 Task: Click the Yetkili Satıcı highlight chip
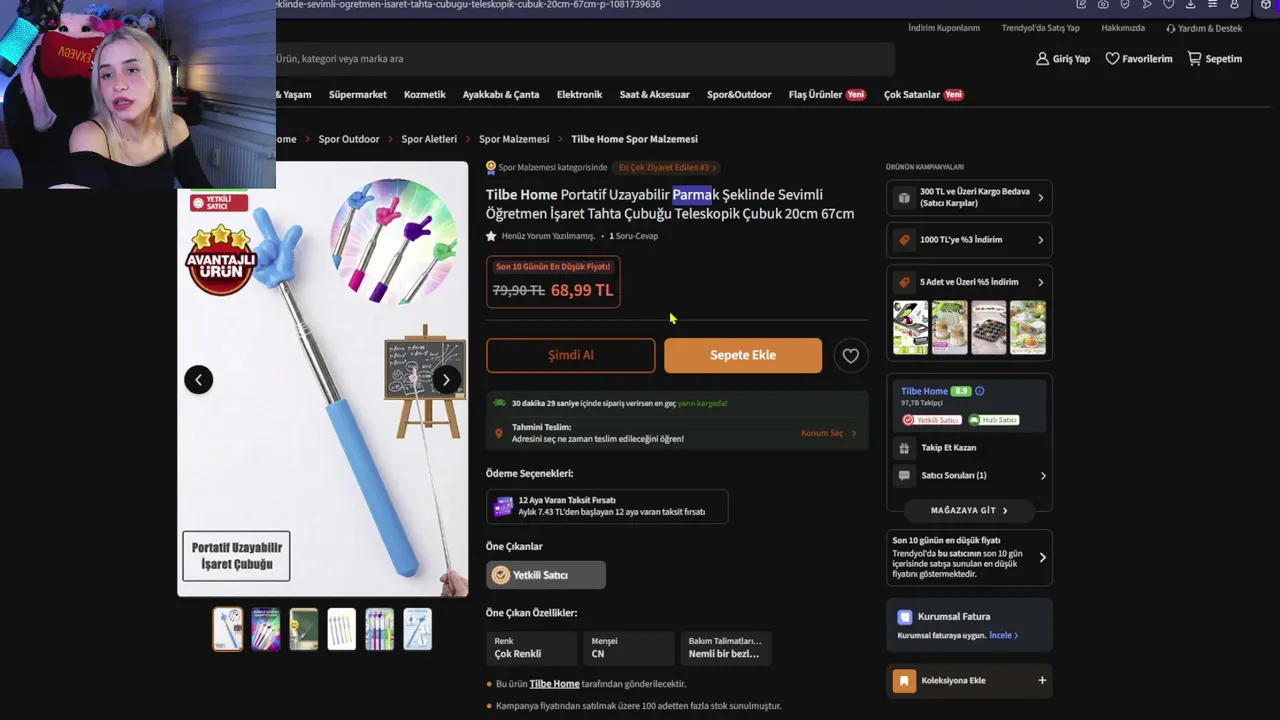tap(546, 575)
